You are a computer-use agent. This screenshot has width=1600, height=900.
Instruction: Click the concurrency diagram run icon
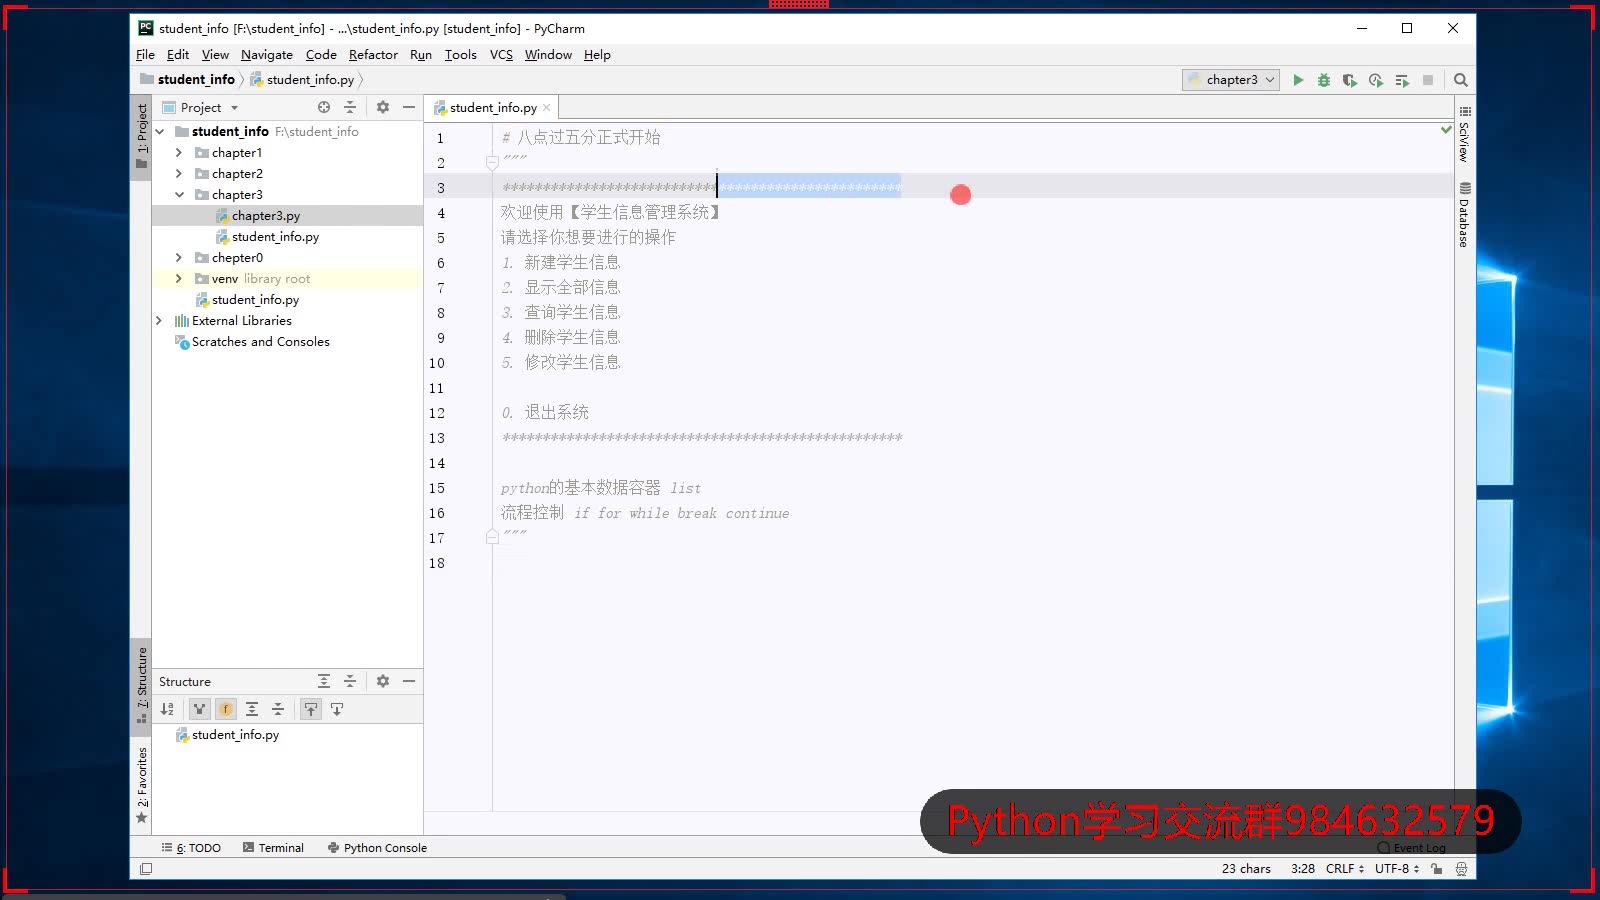tap(1402, 80)
